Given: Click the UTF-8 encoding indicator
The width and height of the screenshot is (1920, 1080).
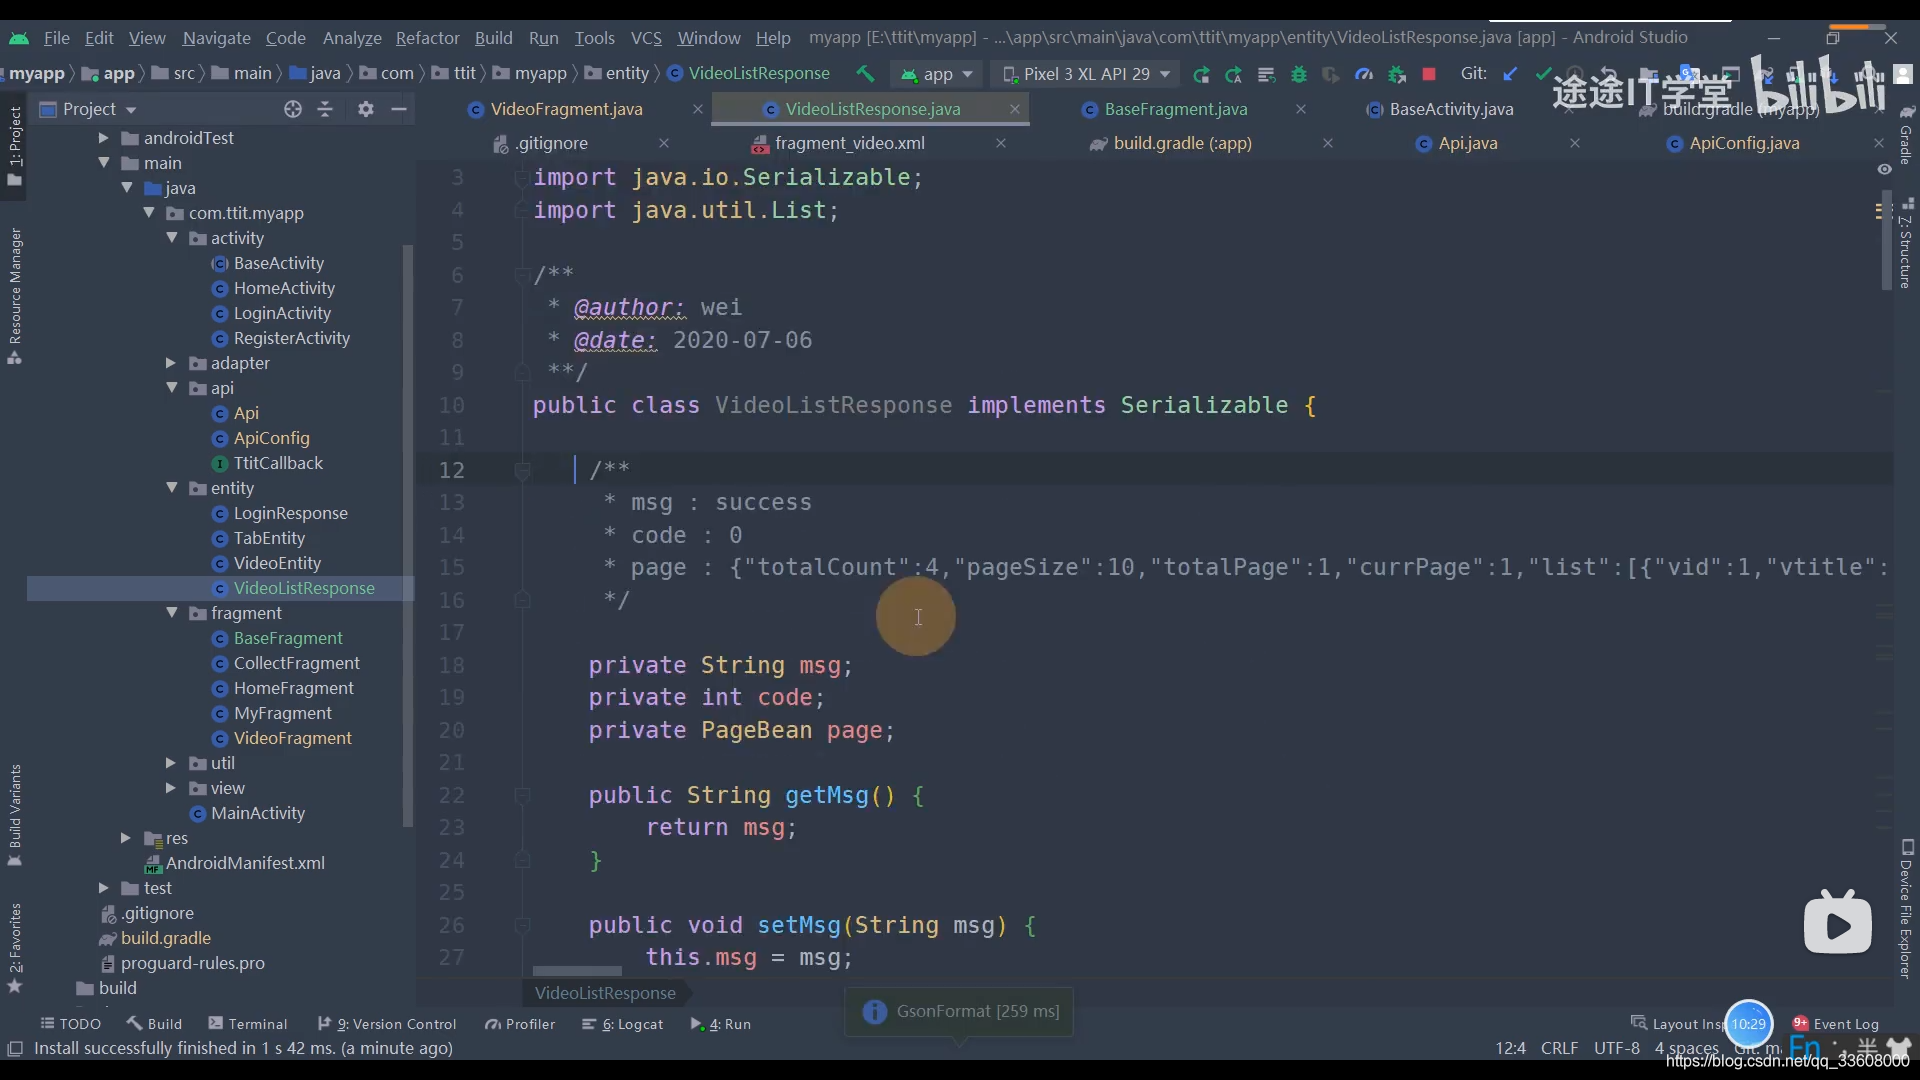Looking at the screenshot, I should [1616, 1048].
